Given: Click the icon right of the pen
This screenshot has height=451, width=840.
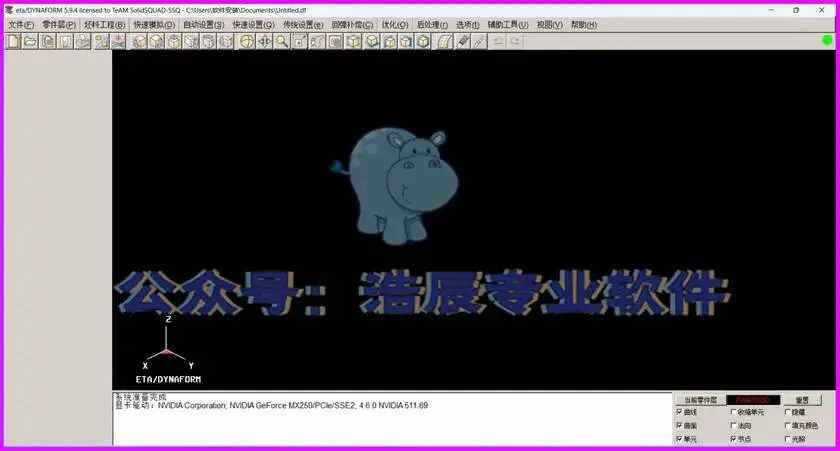Looking at the screenshot, I should 479,41.
